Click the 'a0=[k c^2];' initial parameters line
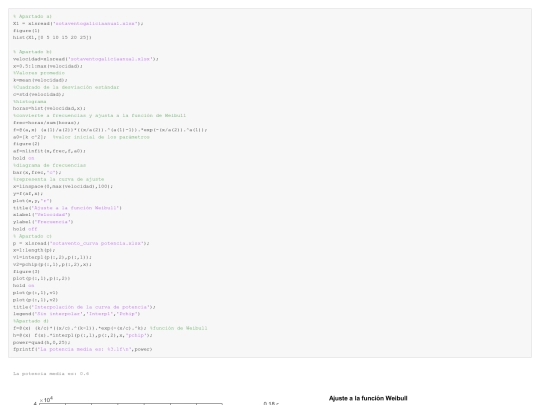This screenshot has height=405, width=540. [x=81, y=137]
